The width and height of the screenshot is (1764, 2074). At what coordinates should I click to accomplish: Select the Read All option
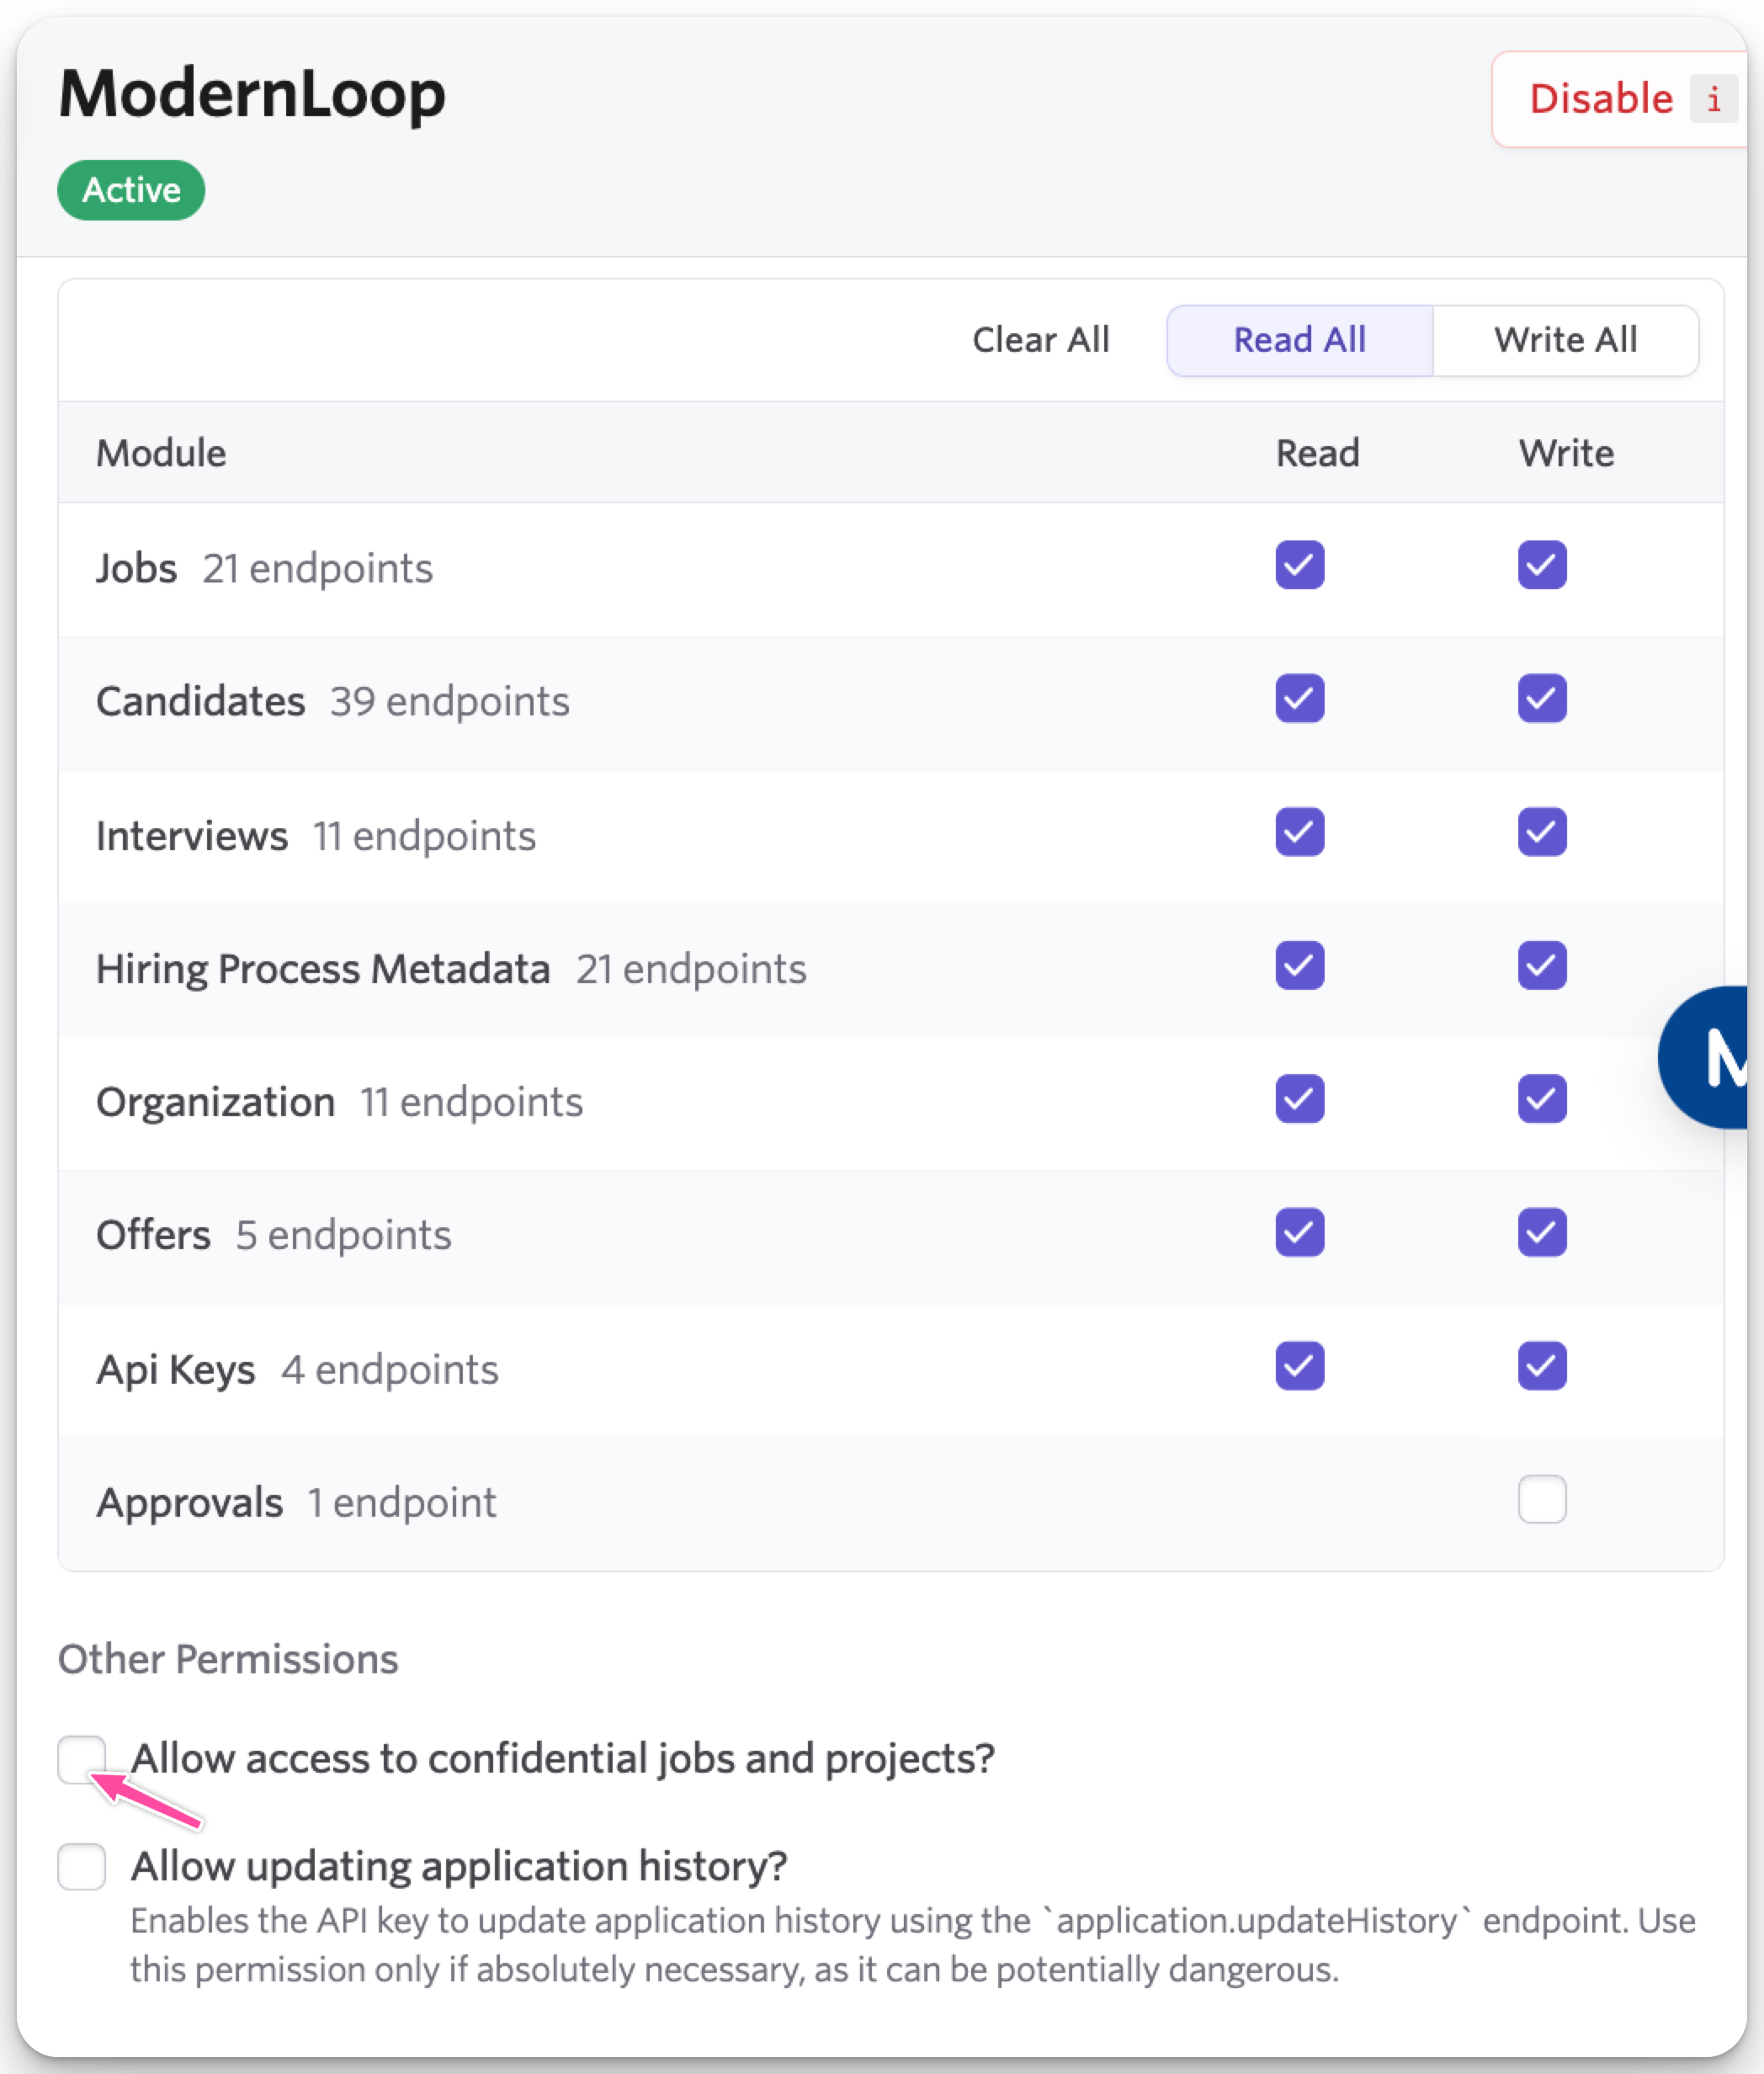[x=1299, y=340]
